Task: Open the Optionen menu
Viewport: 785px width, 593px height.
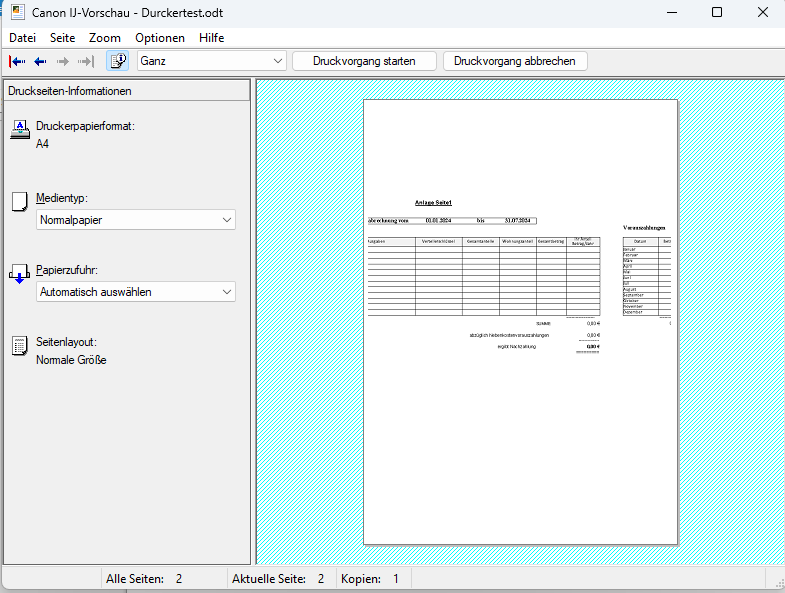Action: pos(160,38)
